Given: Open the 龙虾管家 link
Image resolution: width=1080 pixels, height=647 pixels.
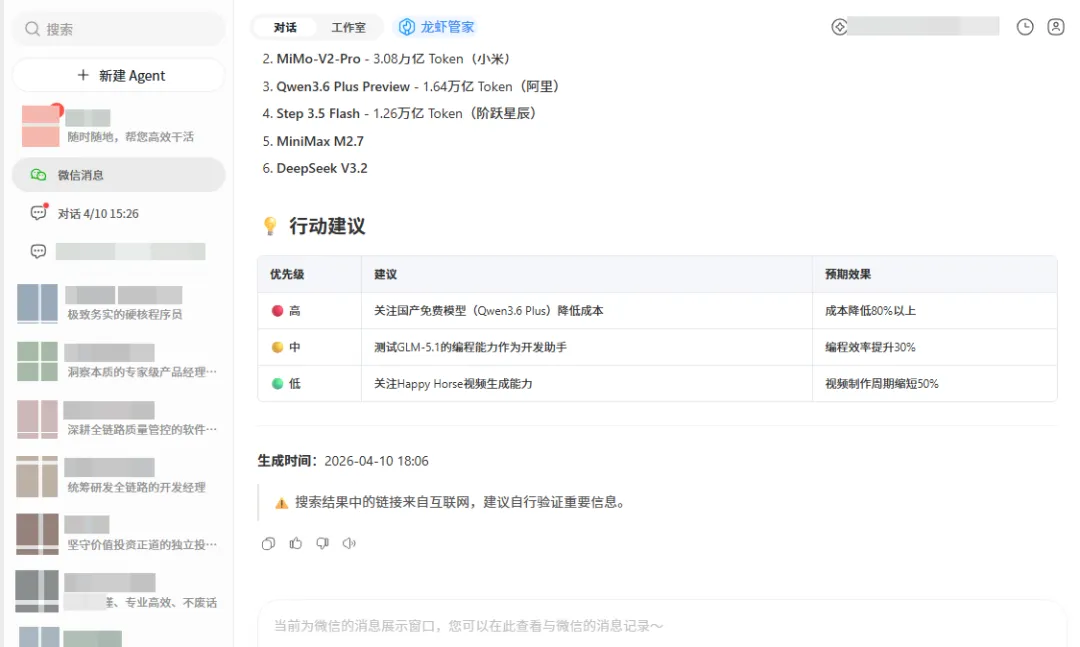Looking at the screenshot, I should pyautogui.click(x=437, y=27).
